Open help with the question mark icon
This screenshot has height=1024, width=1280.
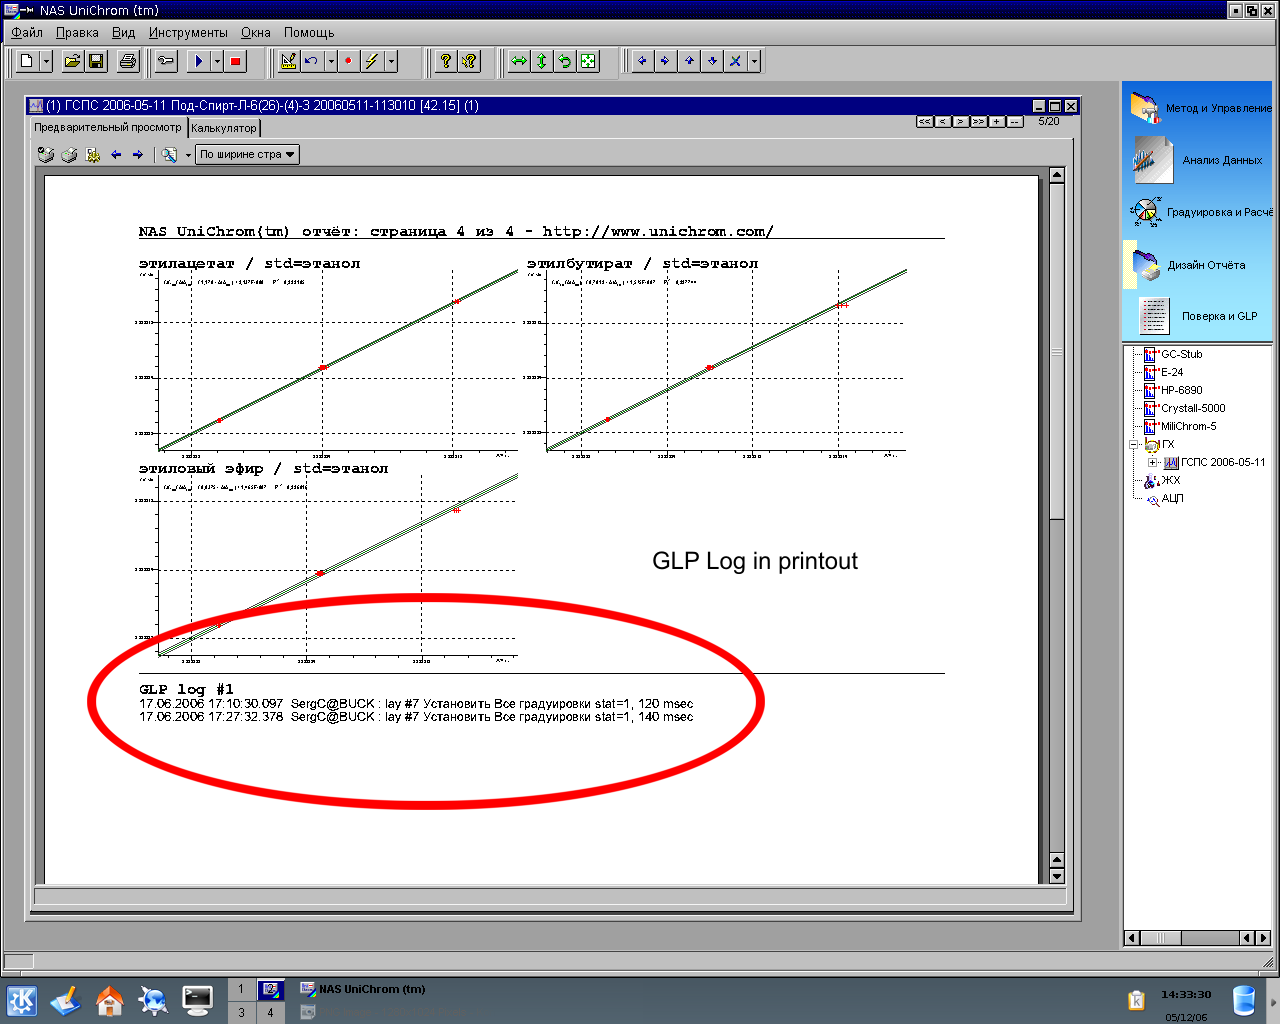pyautogui.click(x=446, y=61)
